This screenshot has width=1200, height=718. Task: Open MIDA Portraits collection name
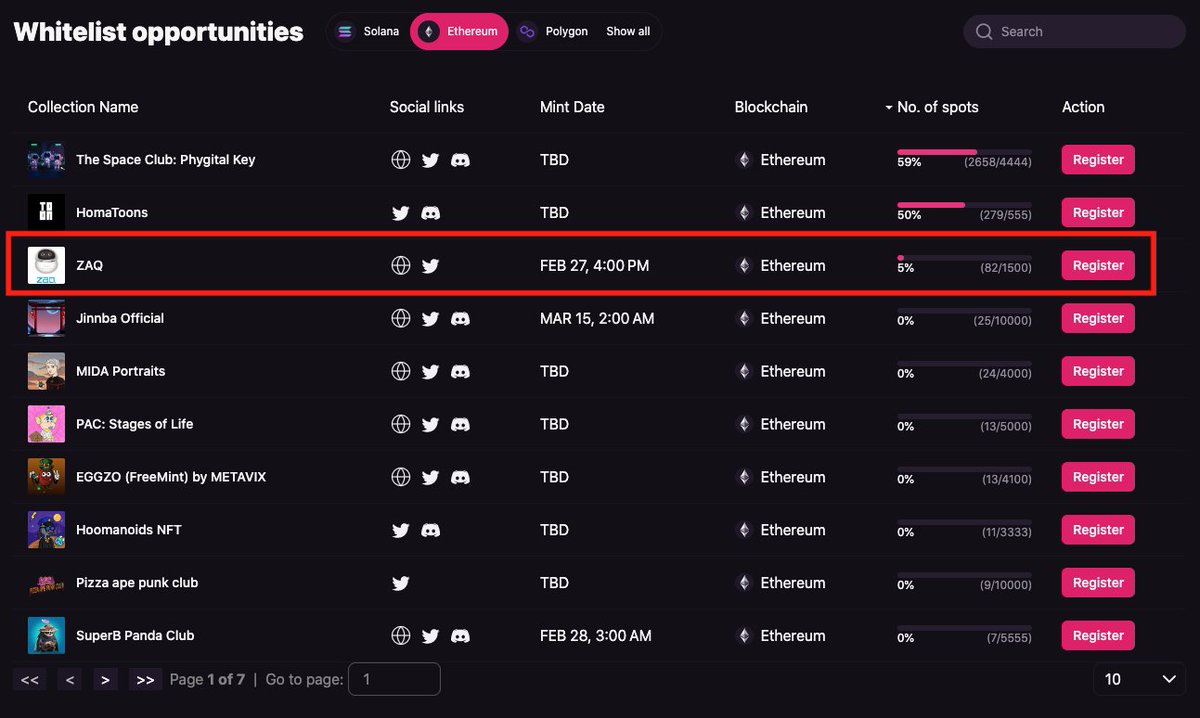pyautogui.click(x=121, y=372)
